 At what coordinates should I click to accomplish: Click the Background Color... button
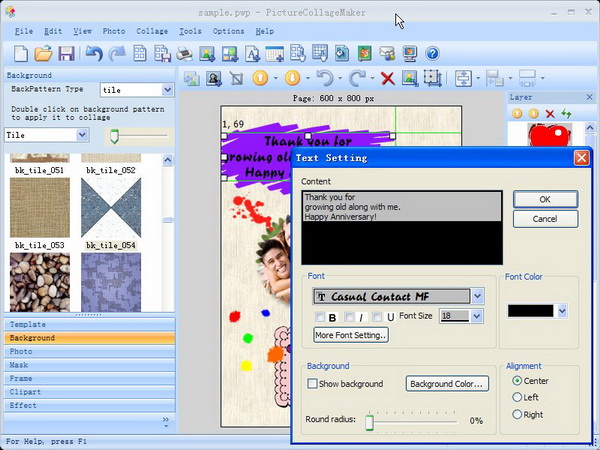pos(447,384)
